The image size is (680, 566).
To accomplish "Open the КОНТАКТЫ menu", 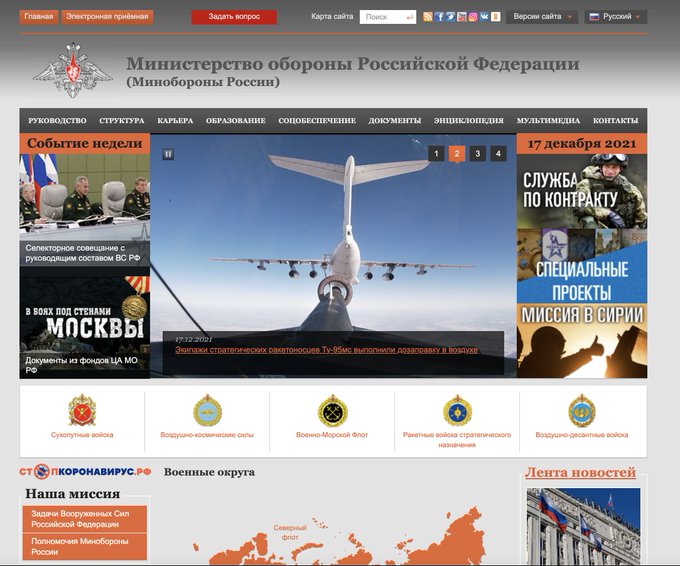I will coord(615,121).
